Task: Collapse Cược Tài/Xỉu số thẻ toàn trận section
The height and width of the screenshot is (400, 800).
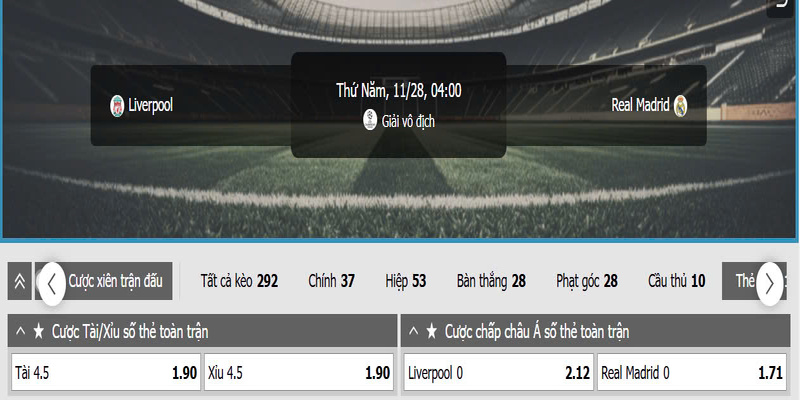Action: click(20, 332)
